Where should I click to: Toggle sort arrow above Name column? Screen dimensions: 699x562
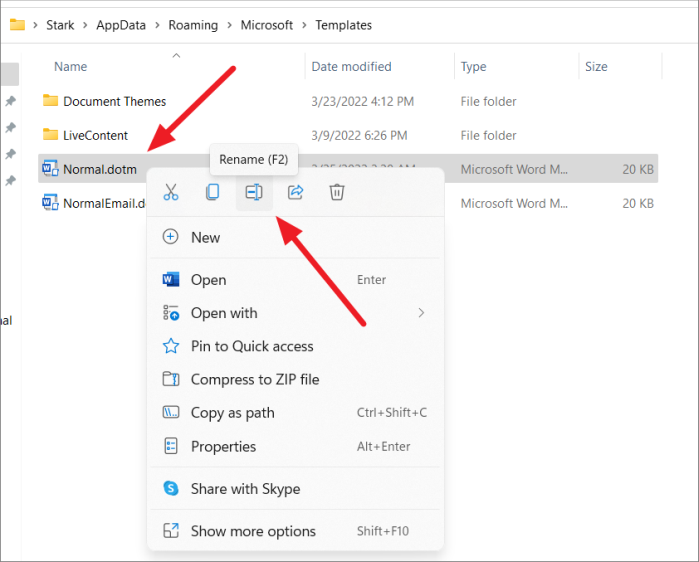pyautogui.click(x=176, y=55)
